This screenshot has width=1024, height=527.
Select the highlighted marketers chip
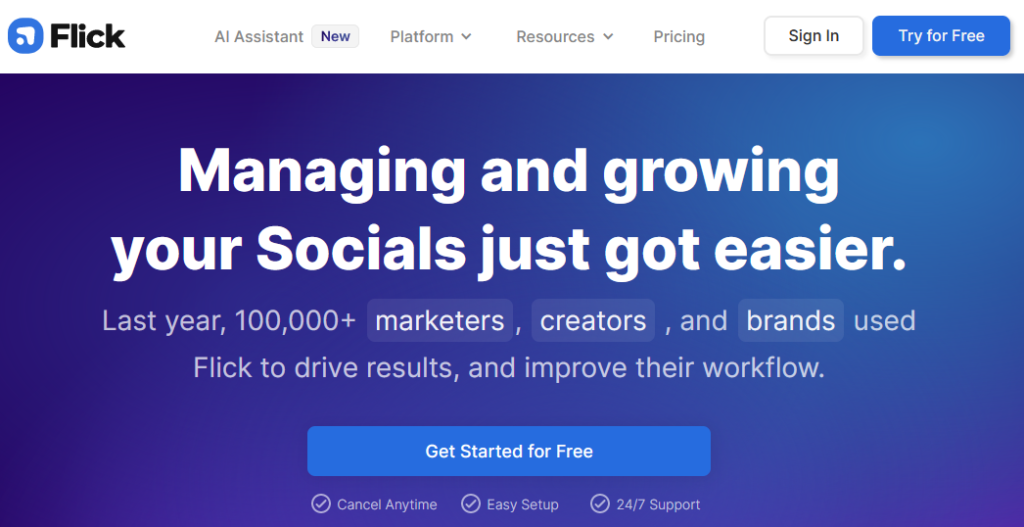tap(440, 321)
